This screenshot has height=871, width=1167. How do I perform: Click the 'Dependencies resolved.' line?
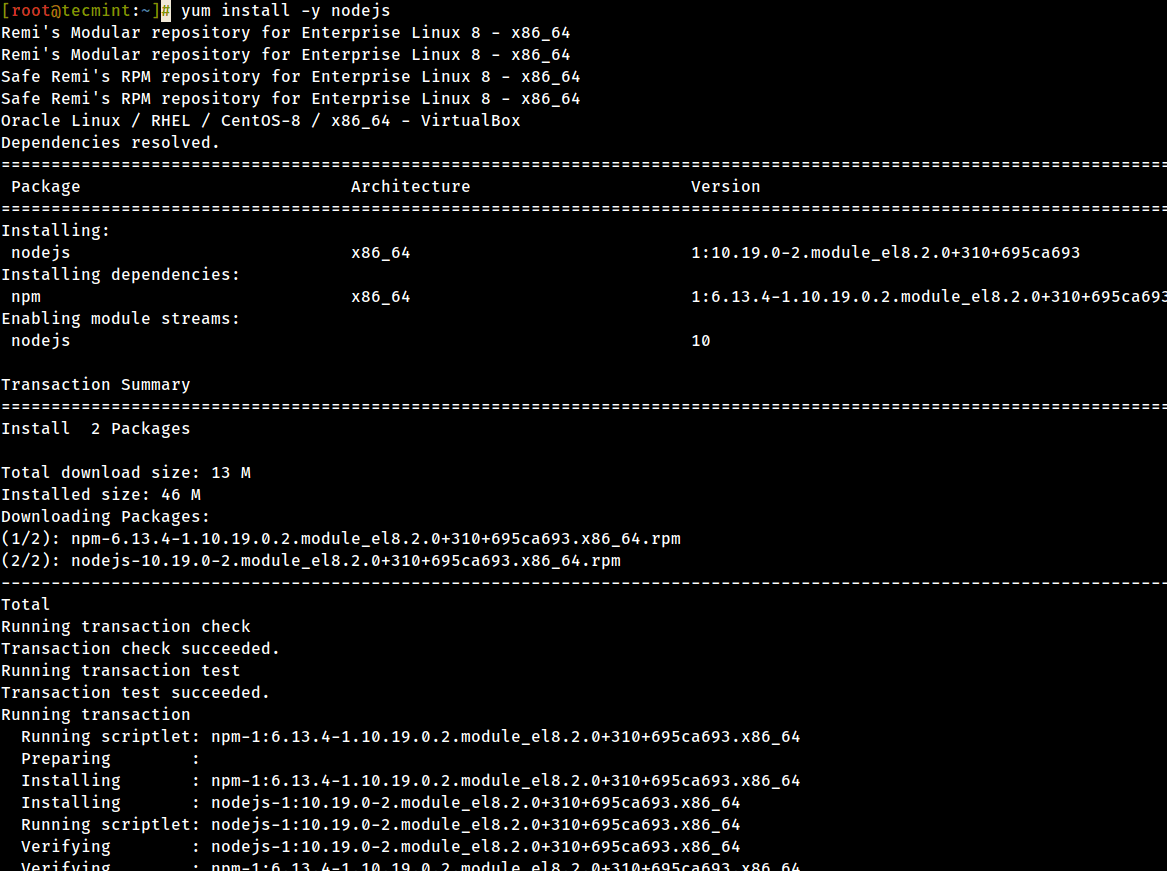coord(110,142)
